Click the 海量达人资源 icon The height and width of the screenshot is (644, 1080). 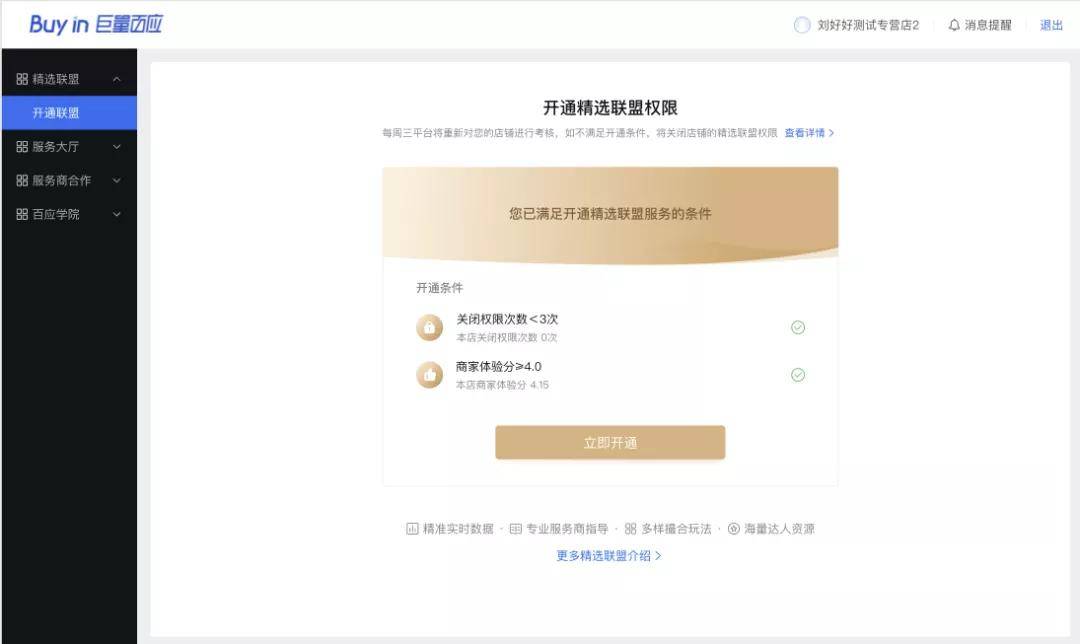[734, 529]
